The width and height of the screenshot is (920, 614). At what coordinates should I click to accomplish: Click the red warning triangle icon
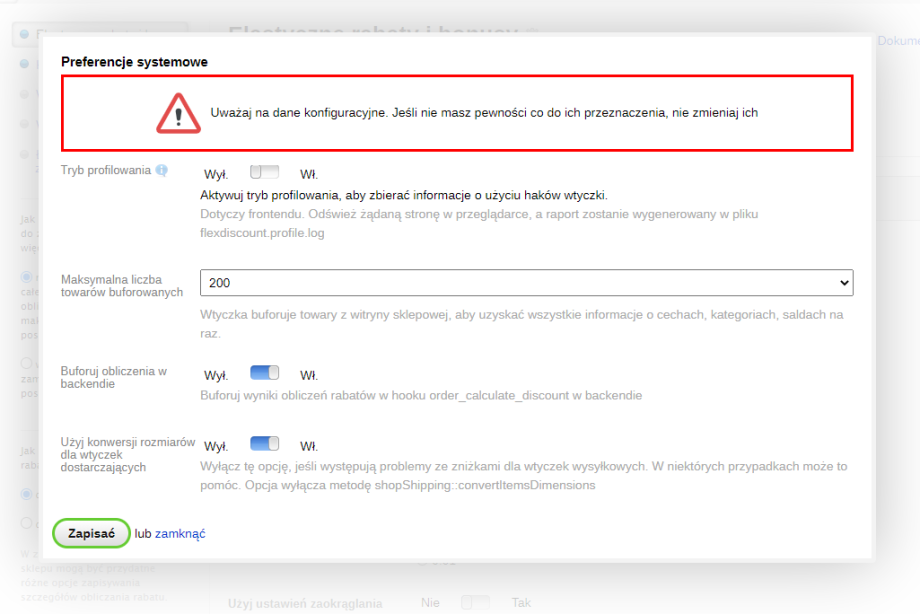[178, 113]
